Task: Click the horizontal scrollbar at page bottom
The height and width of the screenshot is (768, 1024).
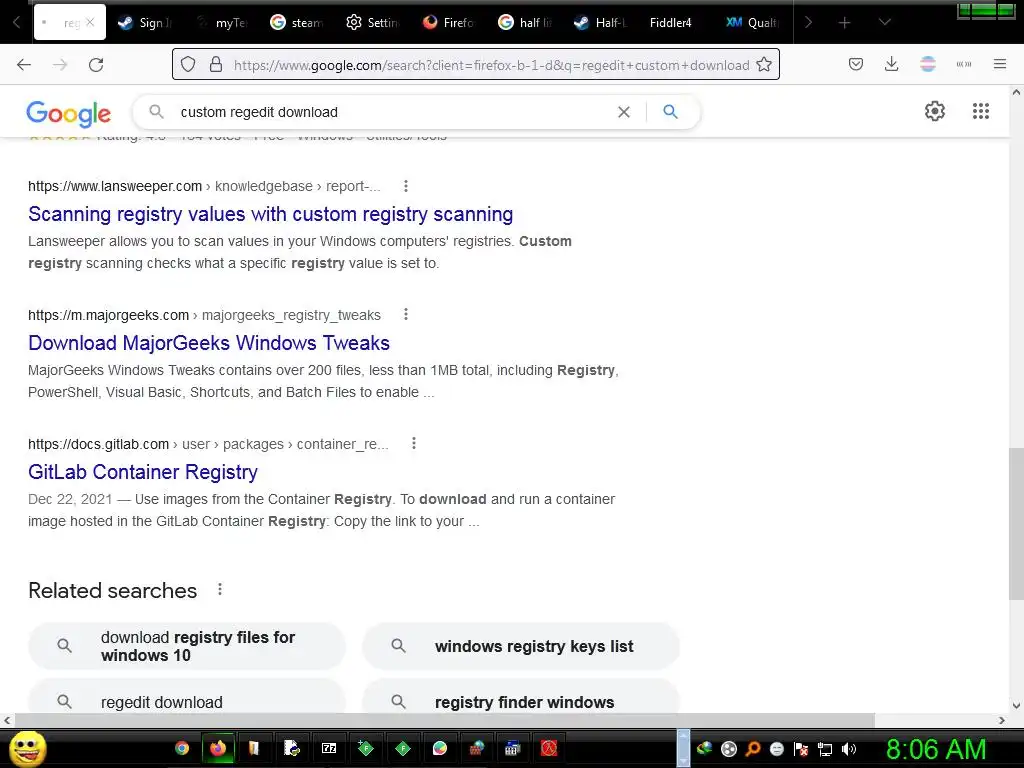Action: click(x=444, y=720)
